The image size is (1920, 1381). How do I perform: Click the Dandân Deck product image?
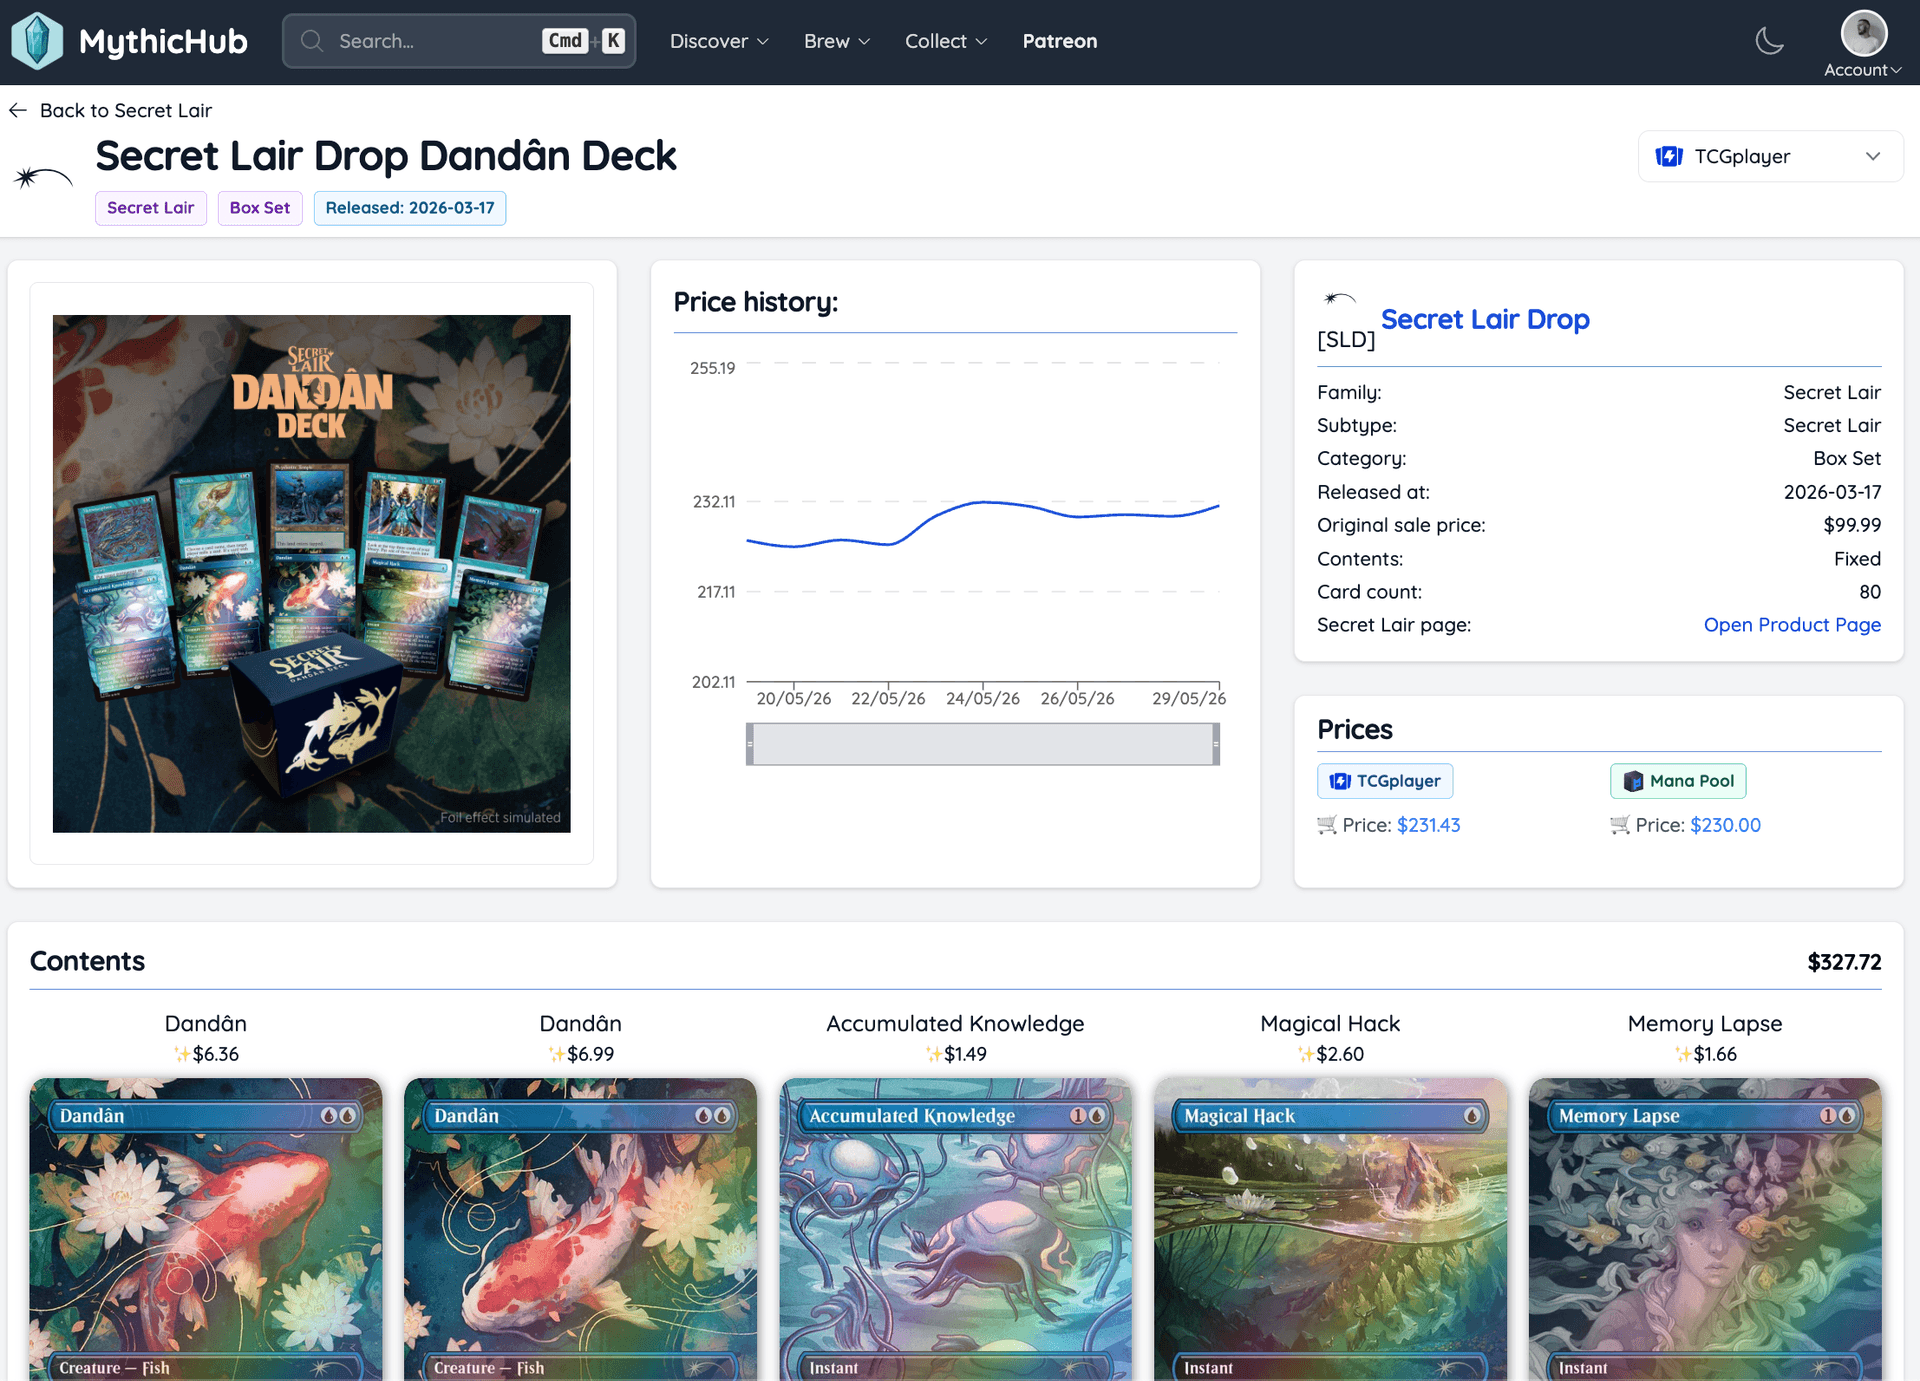312,574
